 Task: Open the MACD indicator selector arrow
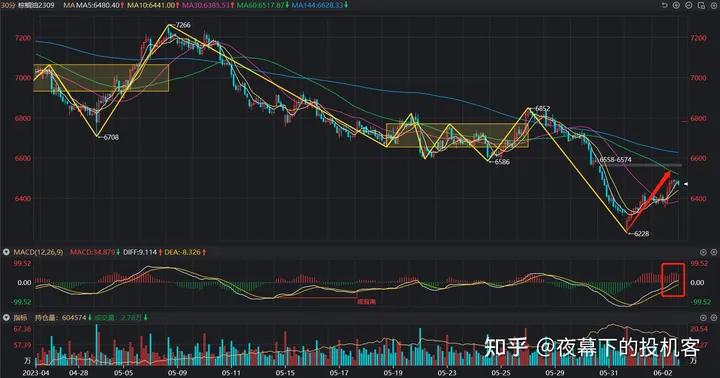tap(6, 252)
